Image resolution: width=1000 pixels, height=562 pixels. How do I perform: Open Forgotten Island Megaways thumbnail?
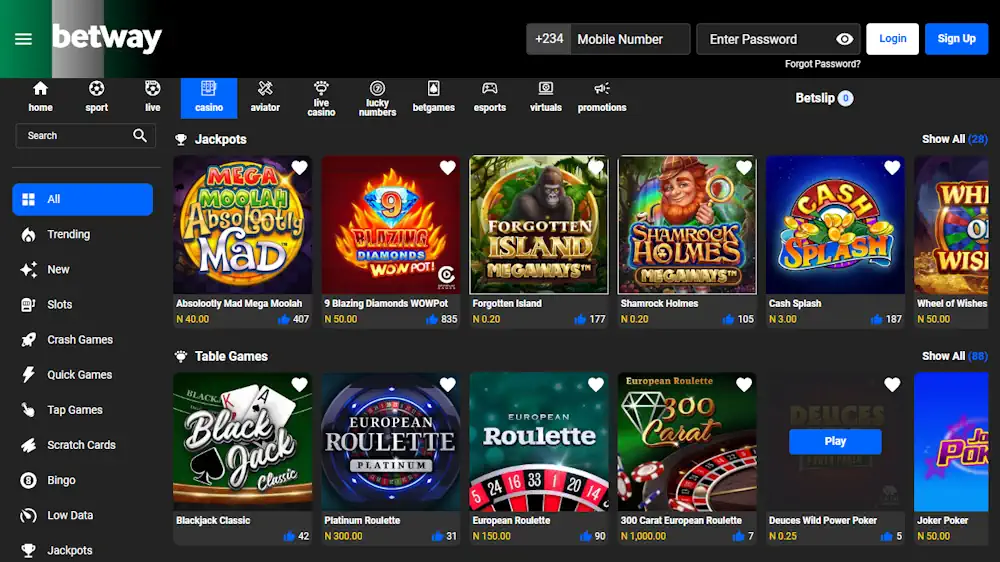(x=539, y=225)
